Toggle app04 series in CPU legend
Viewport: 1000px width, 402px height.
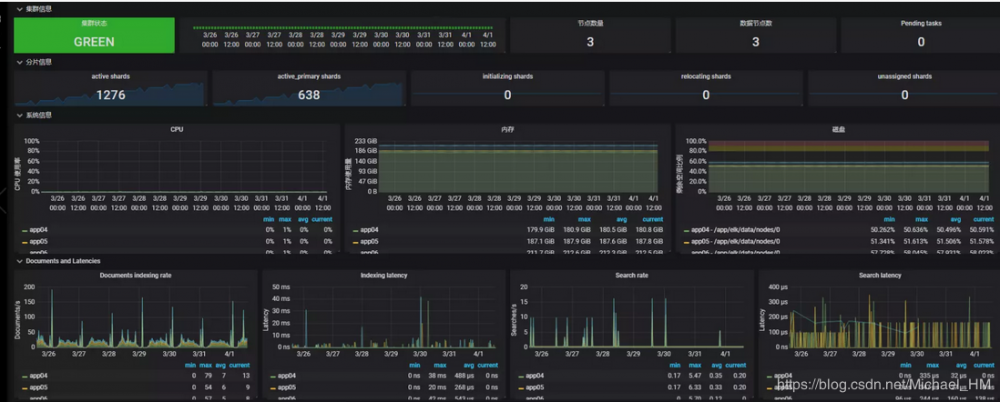click(39, 229)
